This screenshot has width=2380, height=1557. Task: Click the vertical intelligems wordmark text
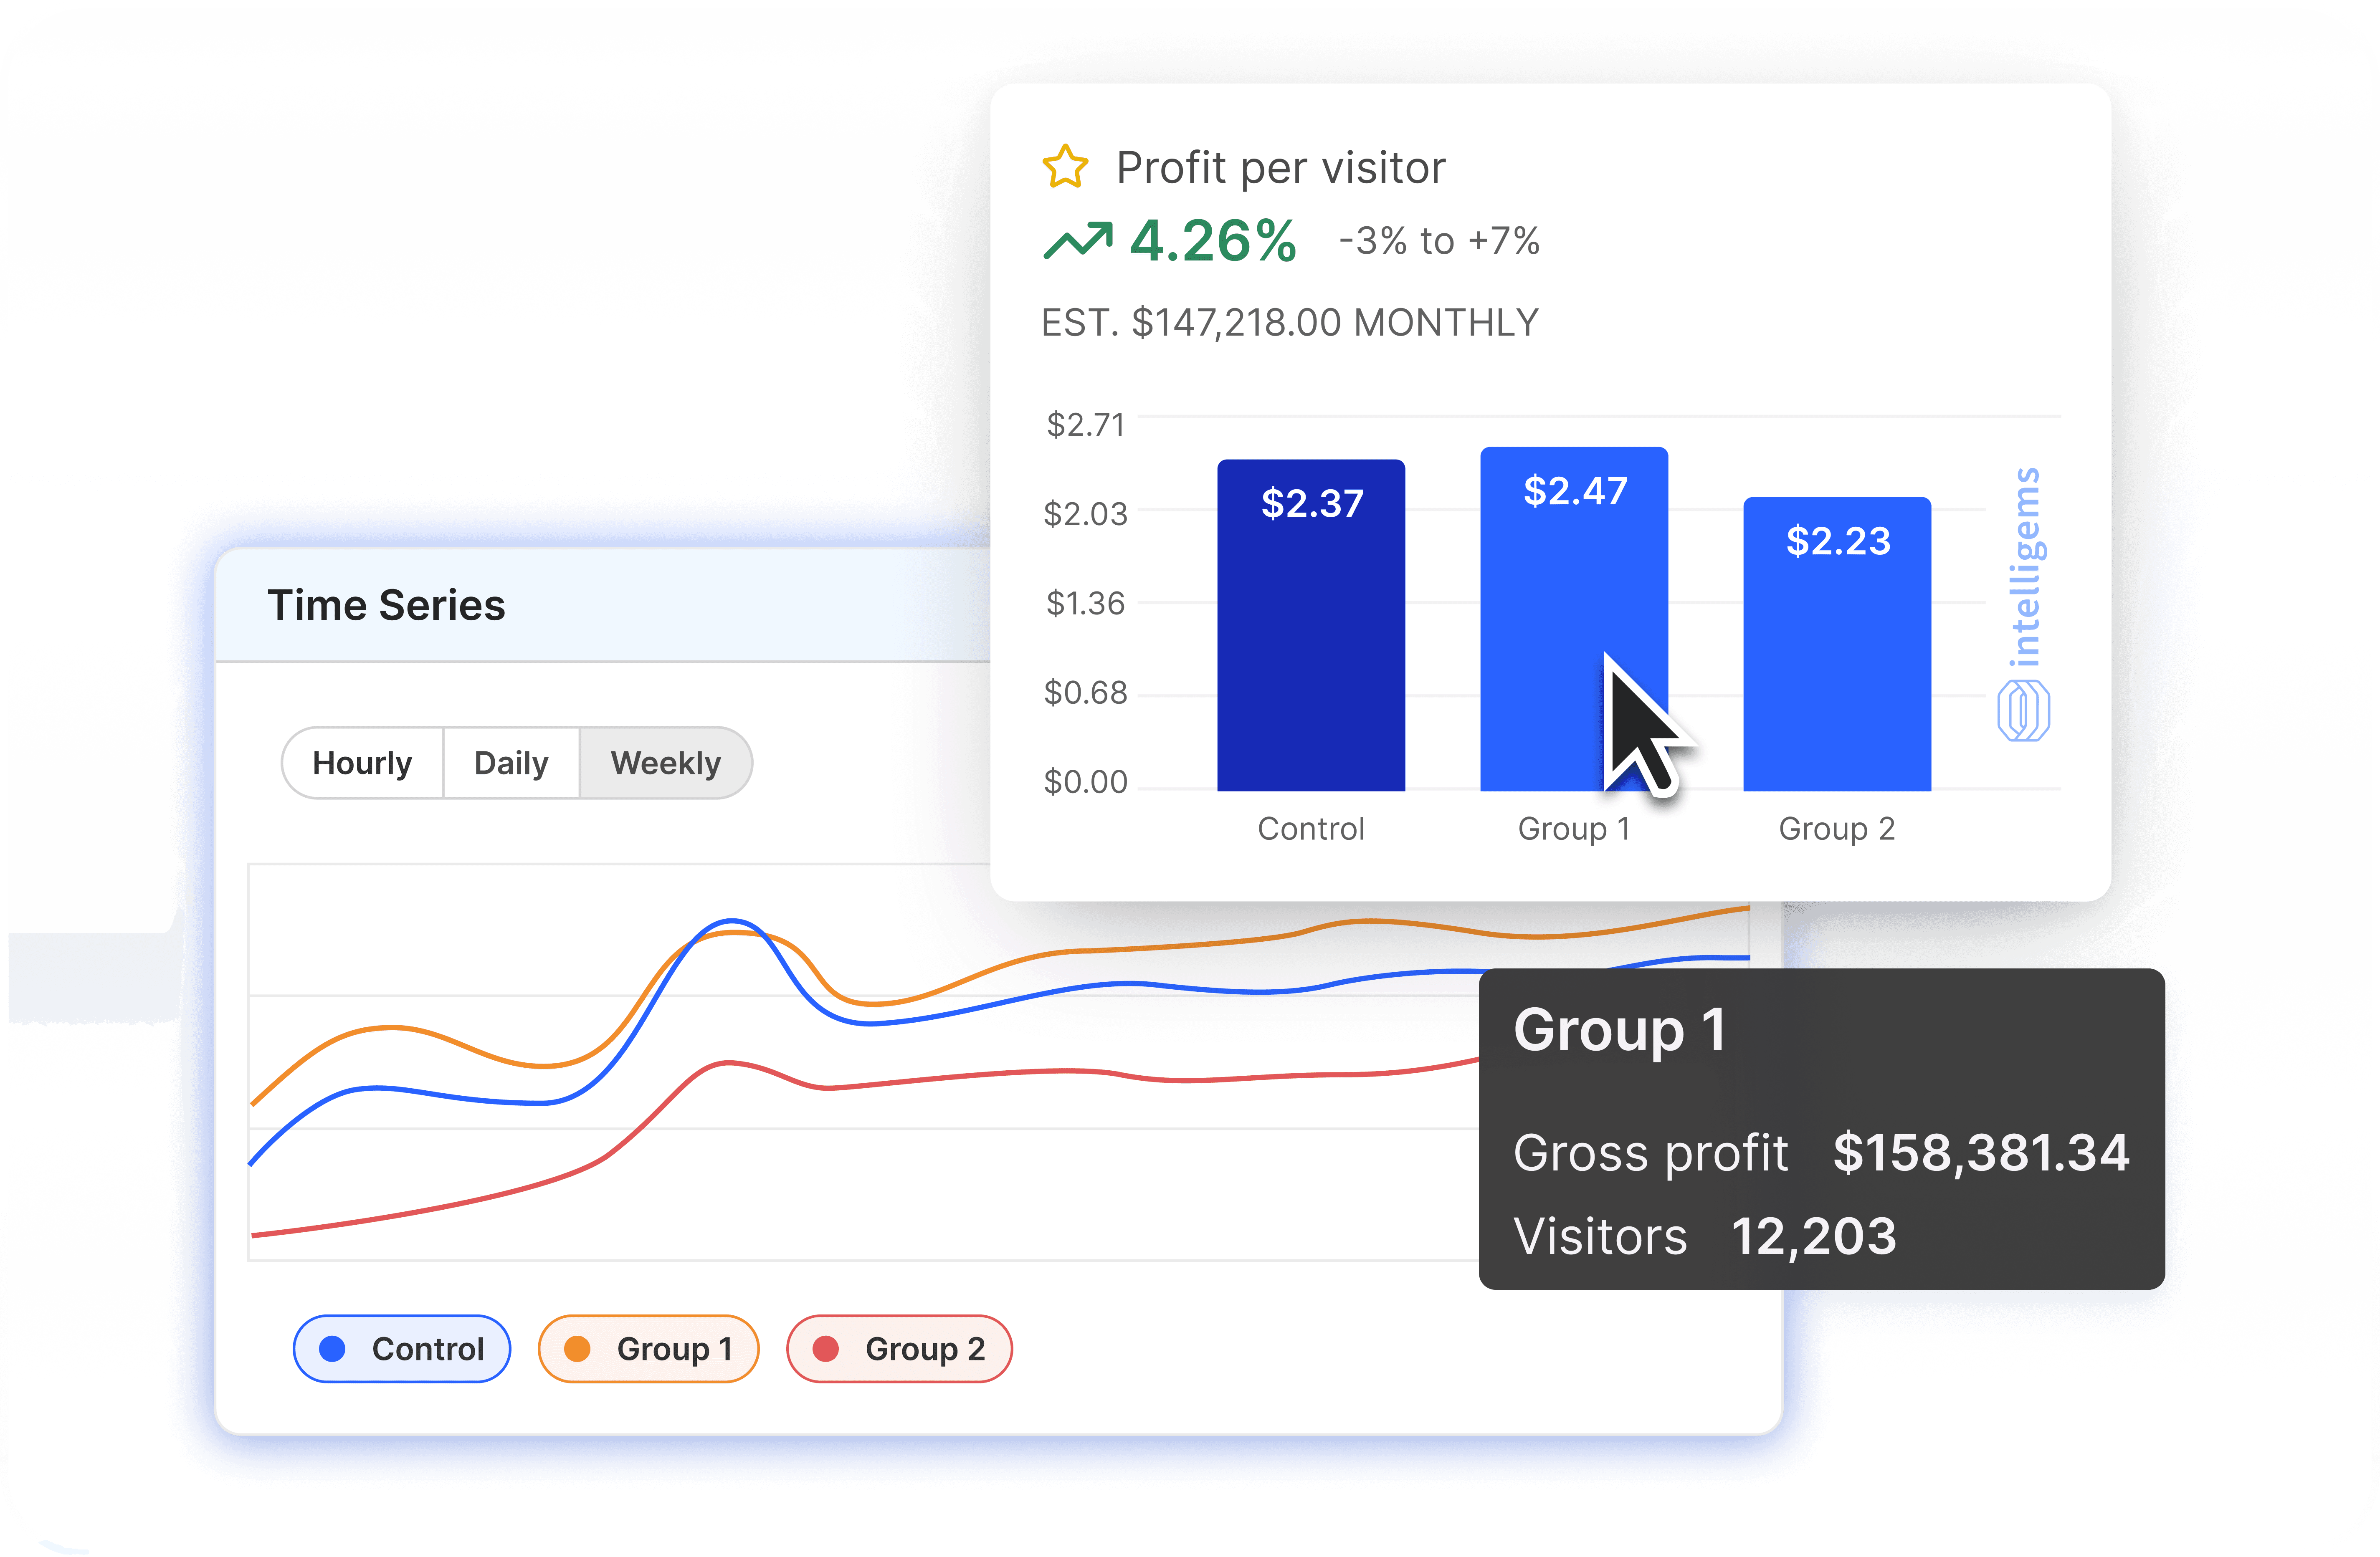click(x=2025, y=567)
